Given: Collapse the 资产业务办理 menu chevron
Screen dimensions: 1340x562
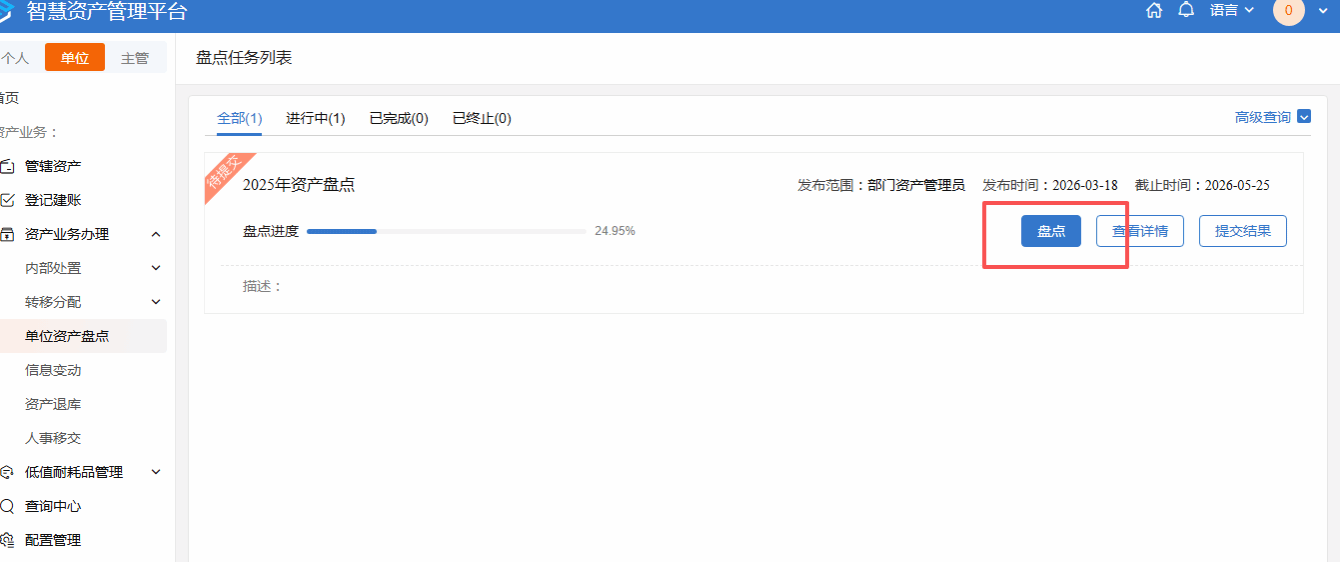Looking at the screenshot, I should click(x=155, y=234).
